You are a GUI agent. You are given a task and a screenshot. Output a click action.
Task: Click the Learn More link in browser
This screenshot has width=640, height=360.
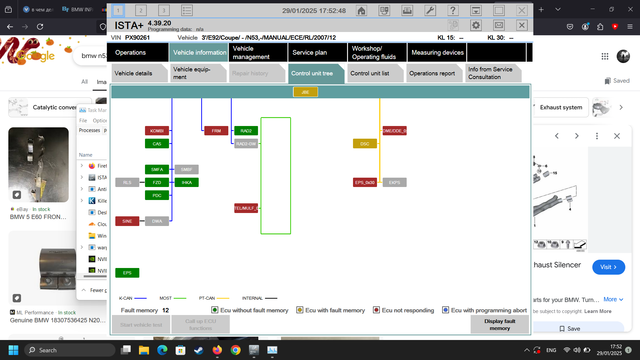(x=598, y=311)
